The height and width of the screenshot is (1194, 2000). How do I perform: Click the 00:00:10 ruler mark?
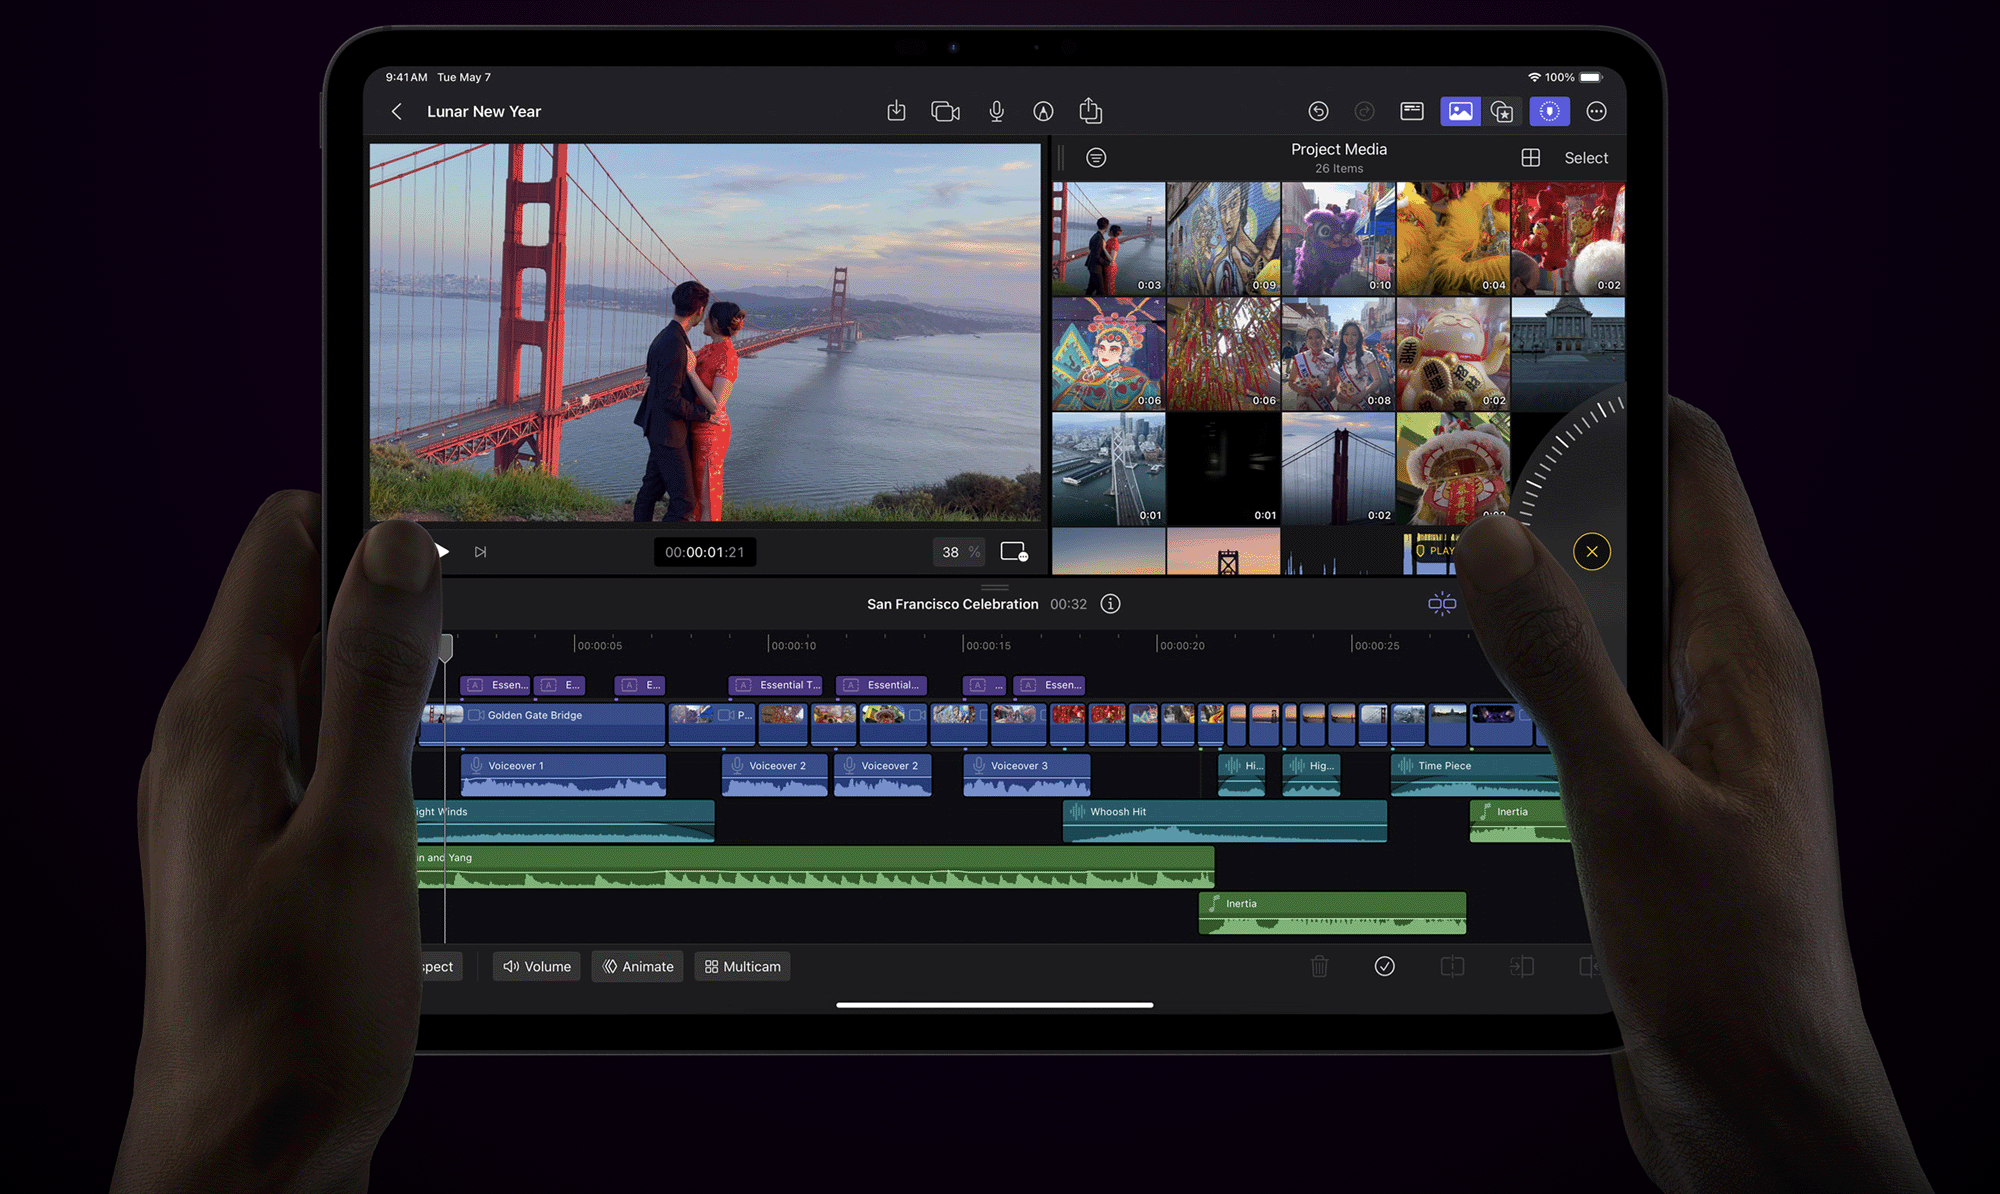[x=793, y=645]
